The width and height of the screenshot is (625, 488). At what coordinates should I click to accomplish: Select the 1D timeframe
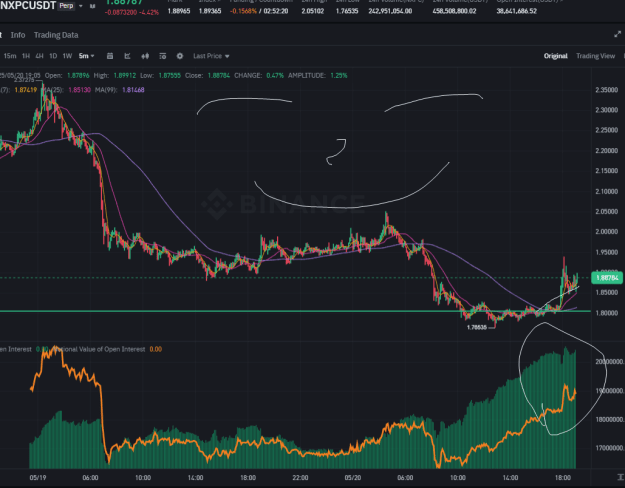click(x=53, y=56)
